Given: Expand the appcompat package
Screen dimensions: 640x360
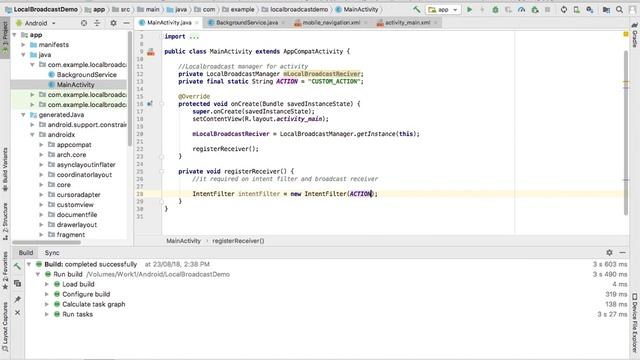Looking at the screenshot, I should point(41,145).
